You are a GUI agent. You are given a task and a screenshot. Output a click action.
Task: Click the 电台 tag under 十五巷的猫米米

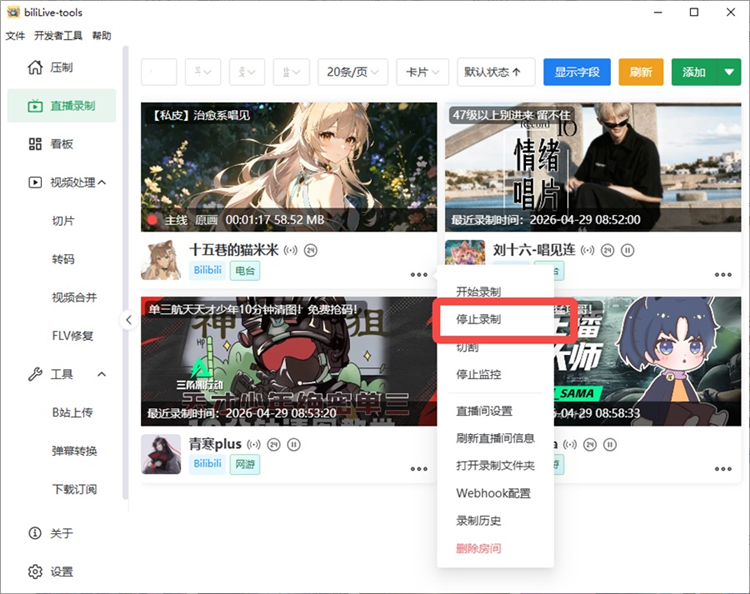[245, 271]
